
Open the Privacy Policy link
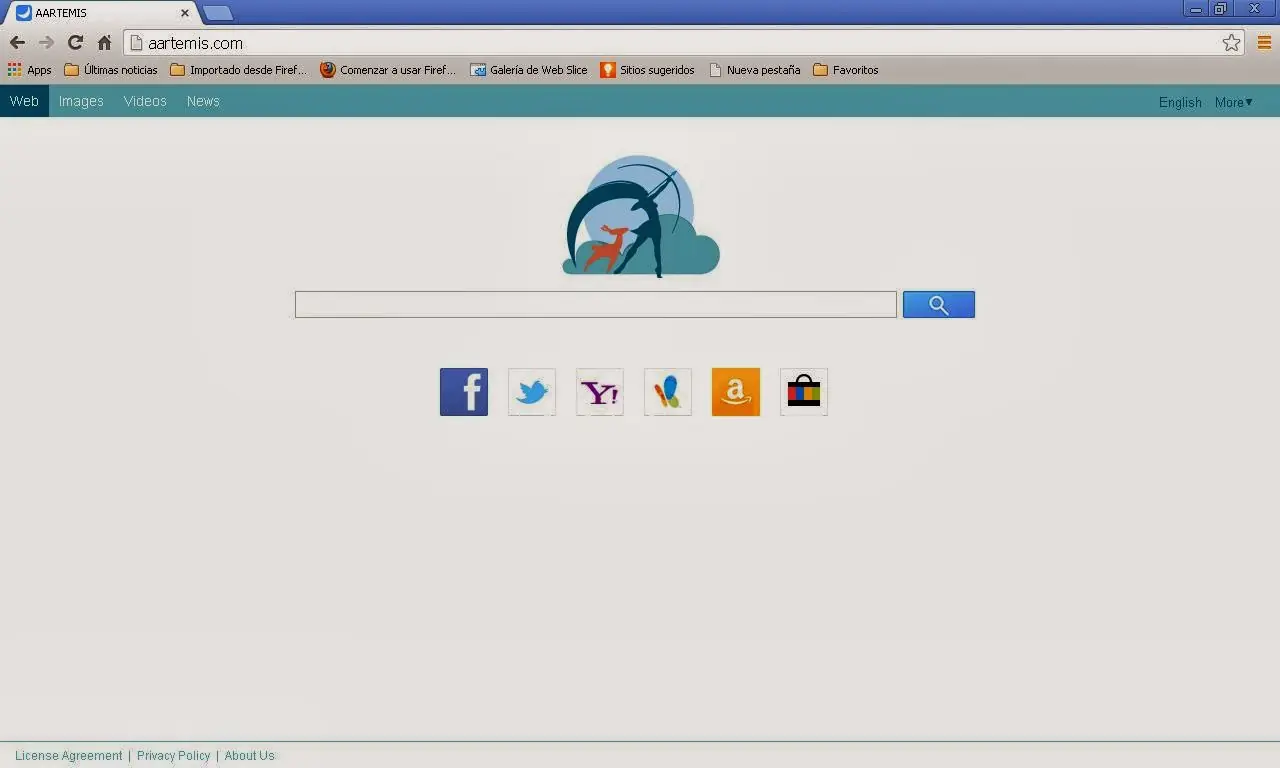(x=174, y=756)
